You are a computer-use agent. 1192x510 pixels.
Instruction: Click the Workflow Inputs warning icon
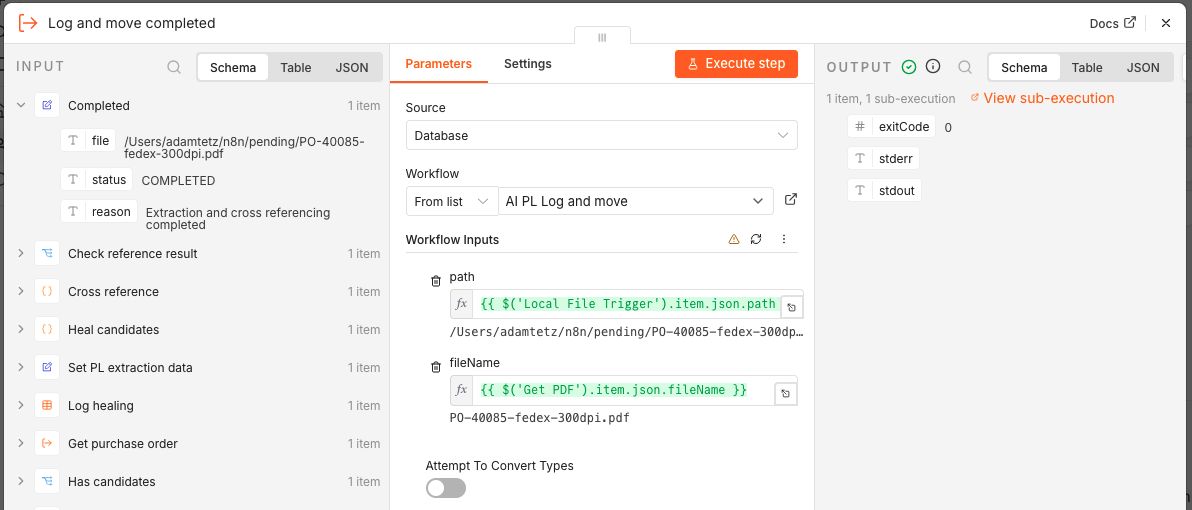click(x=734, y=239)
